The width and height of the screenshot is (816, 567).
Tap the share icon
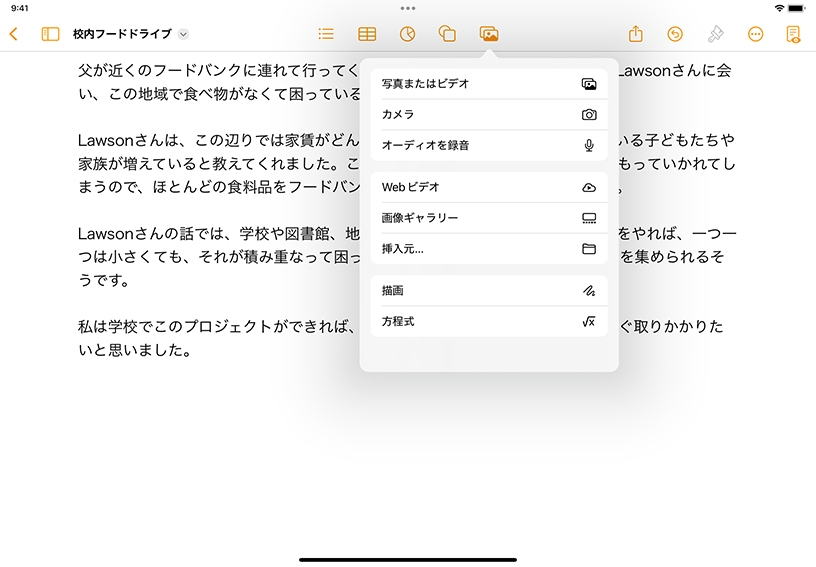click(636, 34)
